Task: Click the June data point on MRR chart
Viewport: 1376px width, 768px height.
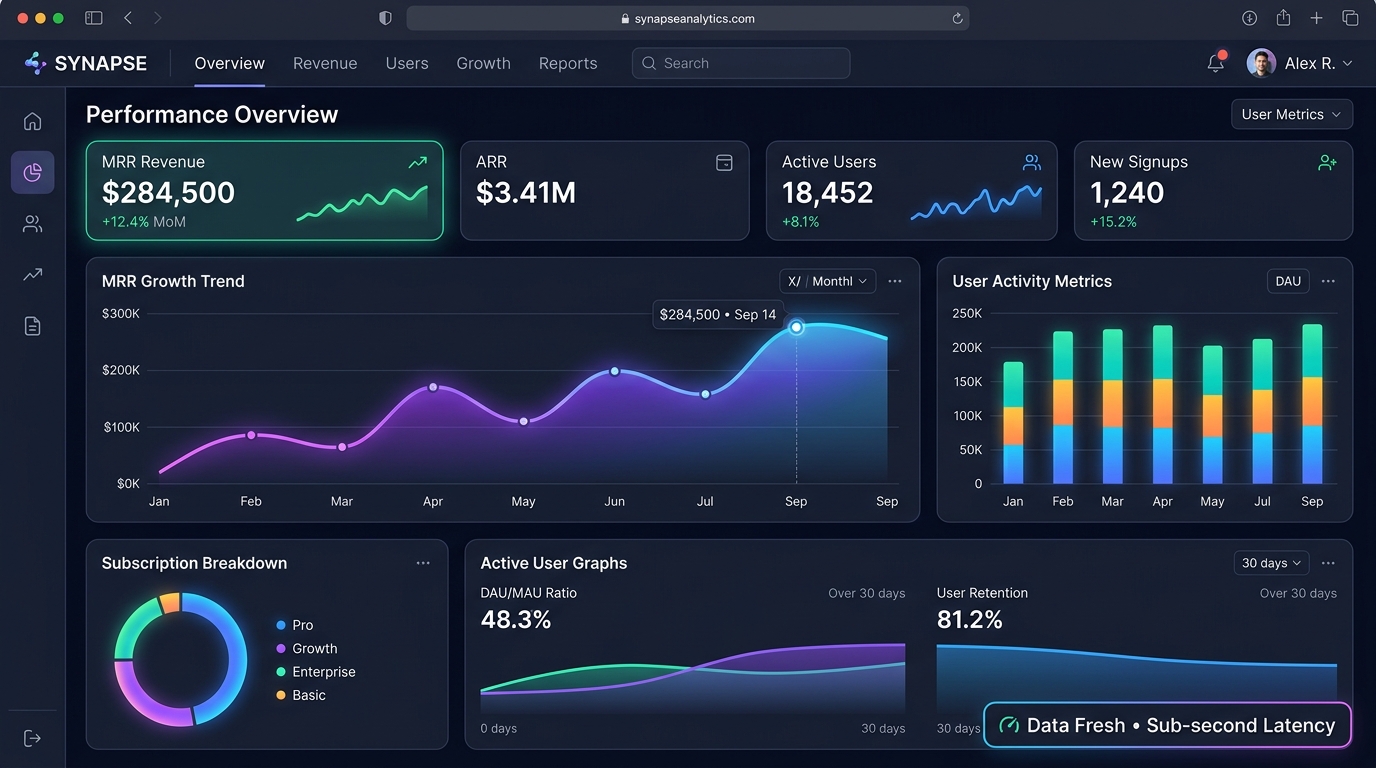Action: click(x=615, y=371)
